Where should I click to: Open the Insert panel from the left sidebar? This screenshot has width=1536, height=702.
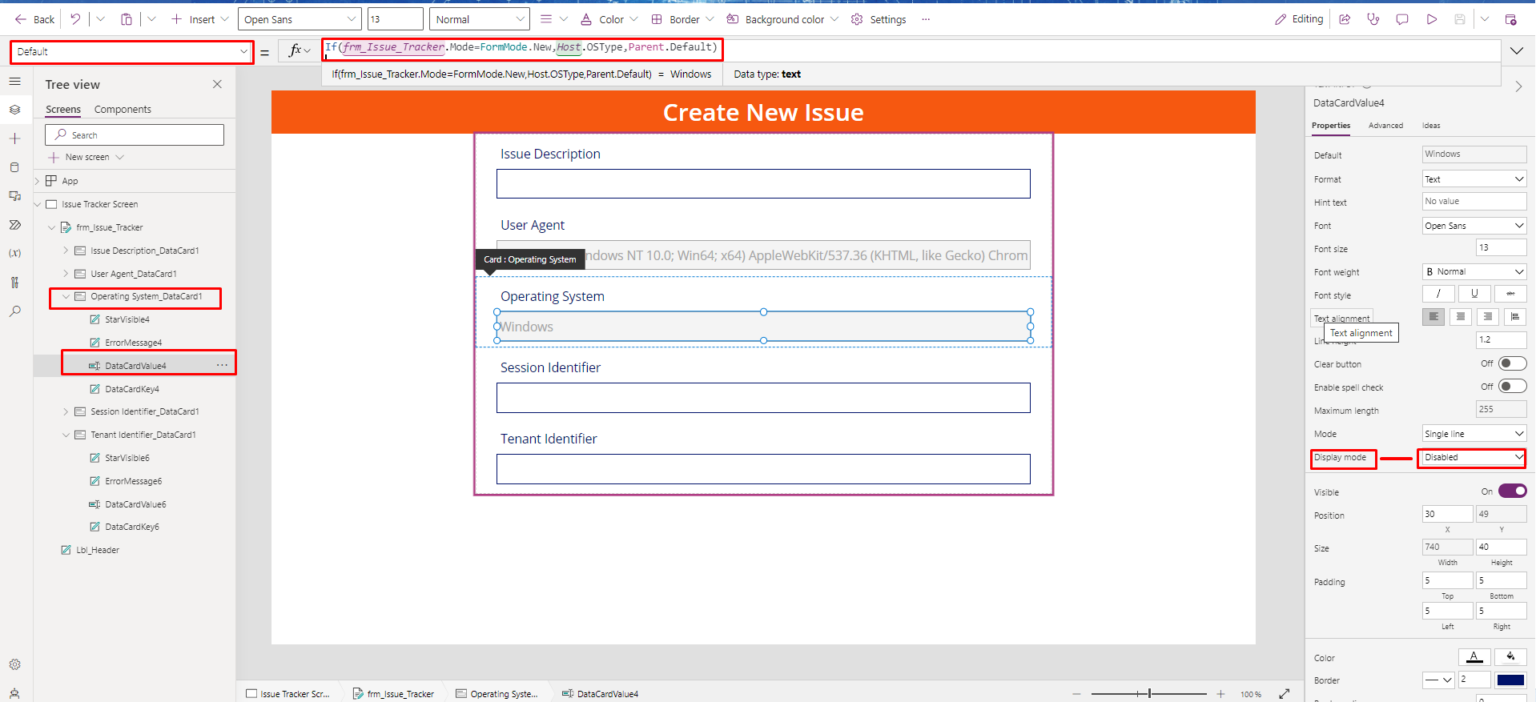pos(15,138)
